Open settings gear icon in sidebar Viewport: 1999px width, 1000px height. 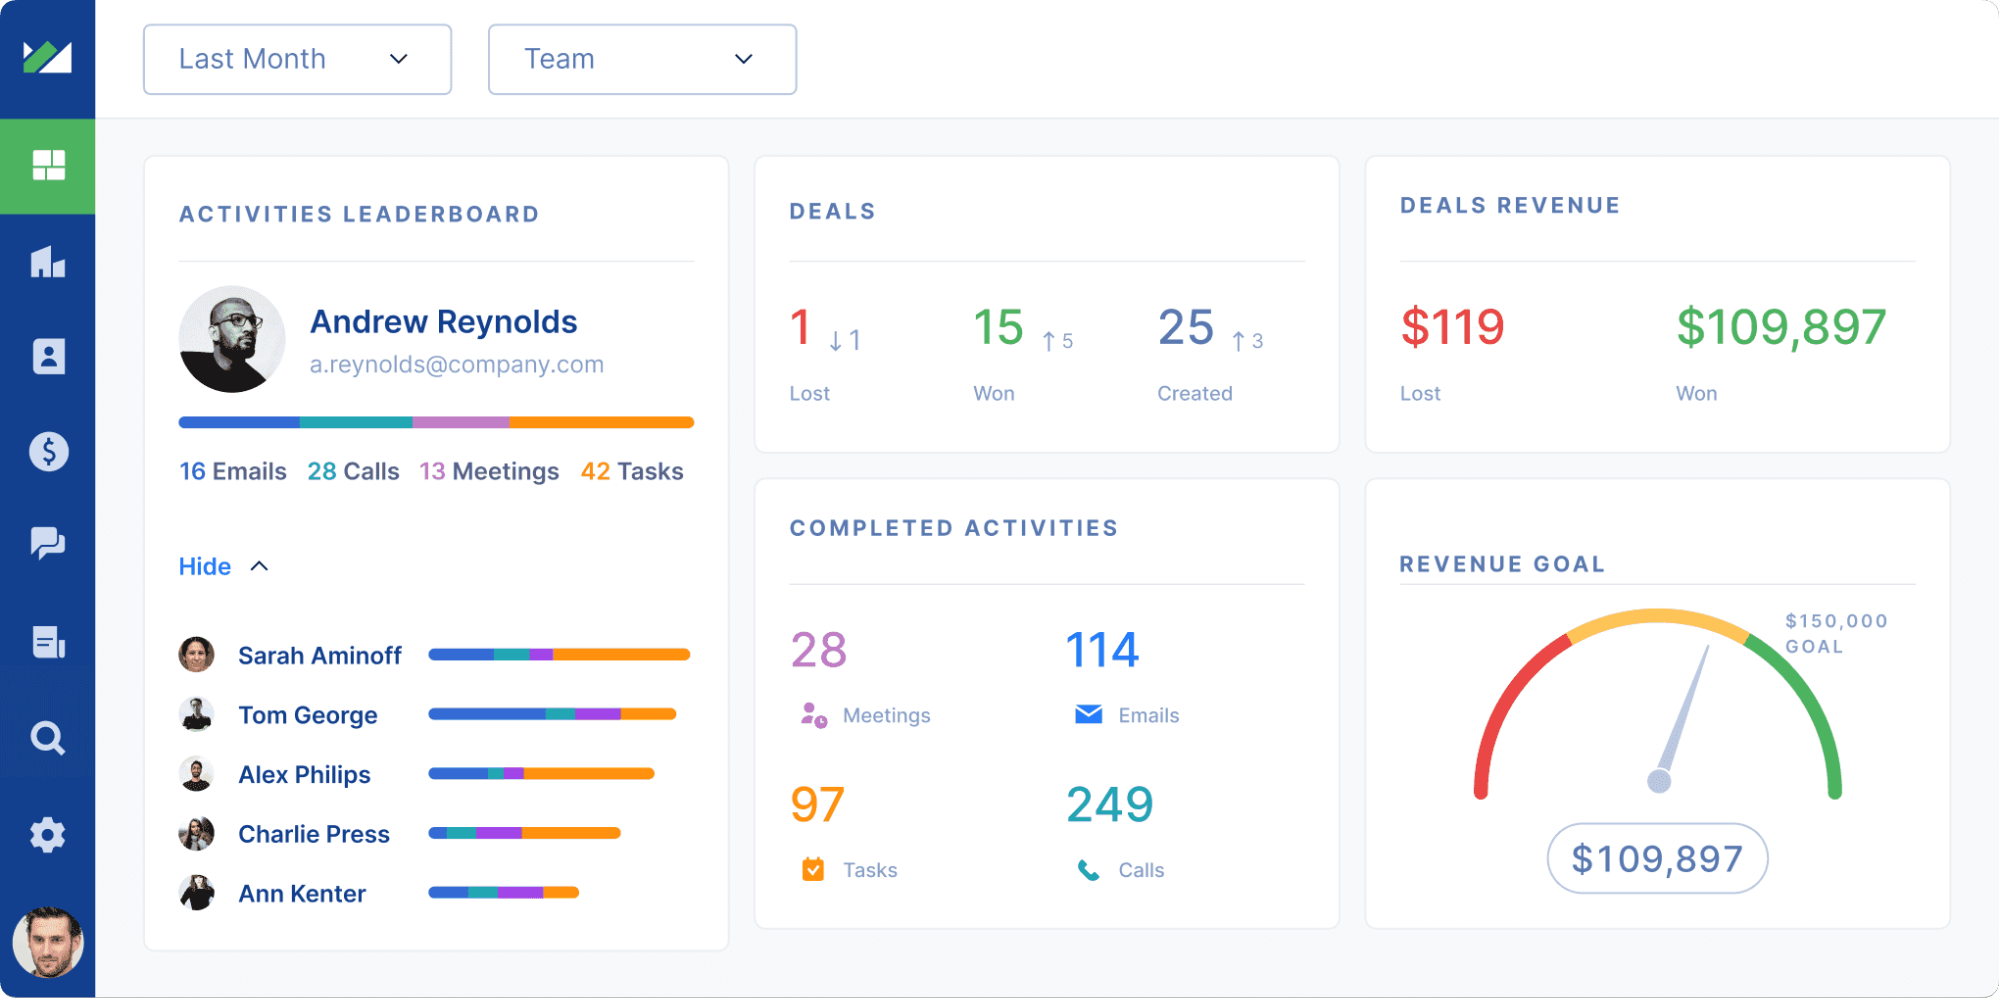[x=48, y=834]
